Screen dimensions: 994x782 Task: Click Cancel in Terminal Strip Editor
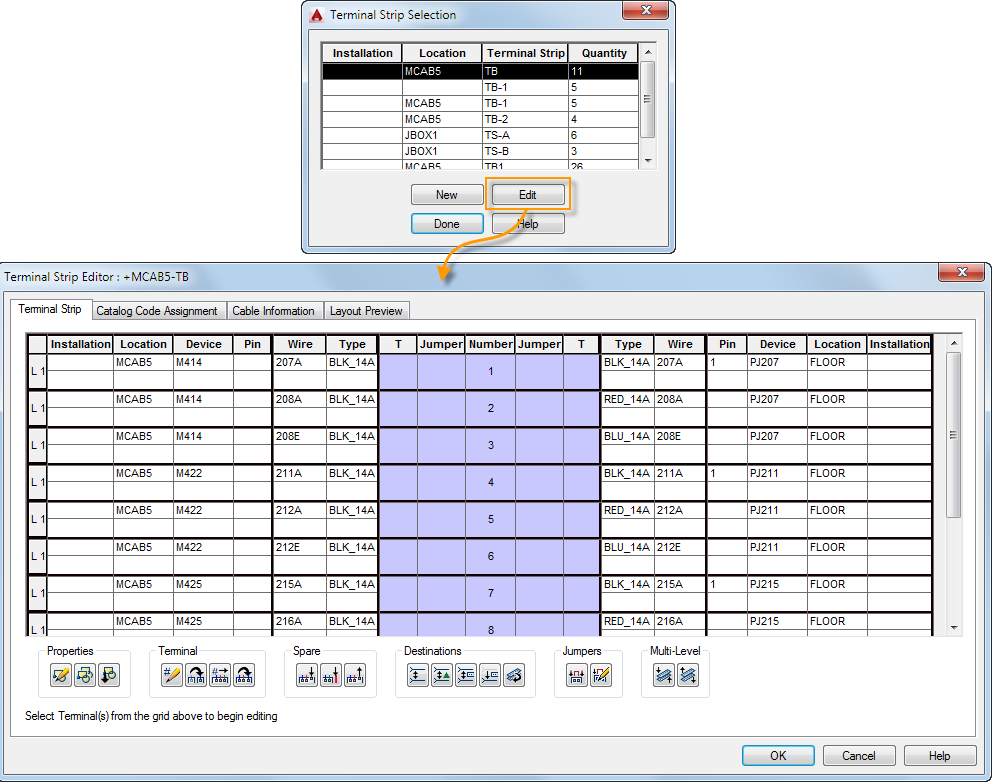point(859,755)
